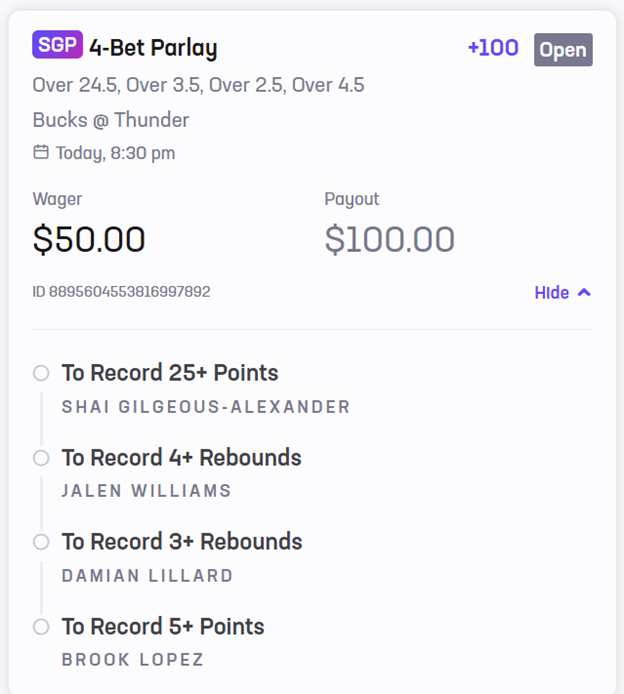Select the status circle for 3+ Rebounds leg
Image resolution: width=624 pixels, height=694 pixels.
click(41, 542)
